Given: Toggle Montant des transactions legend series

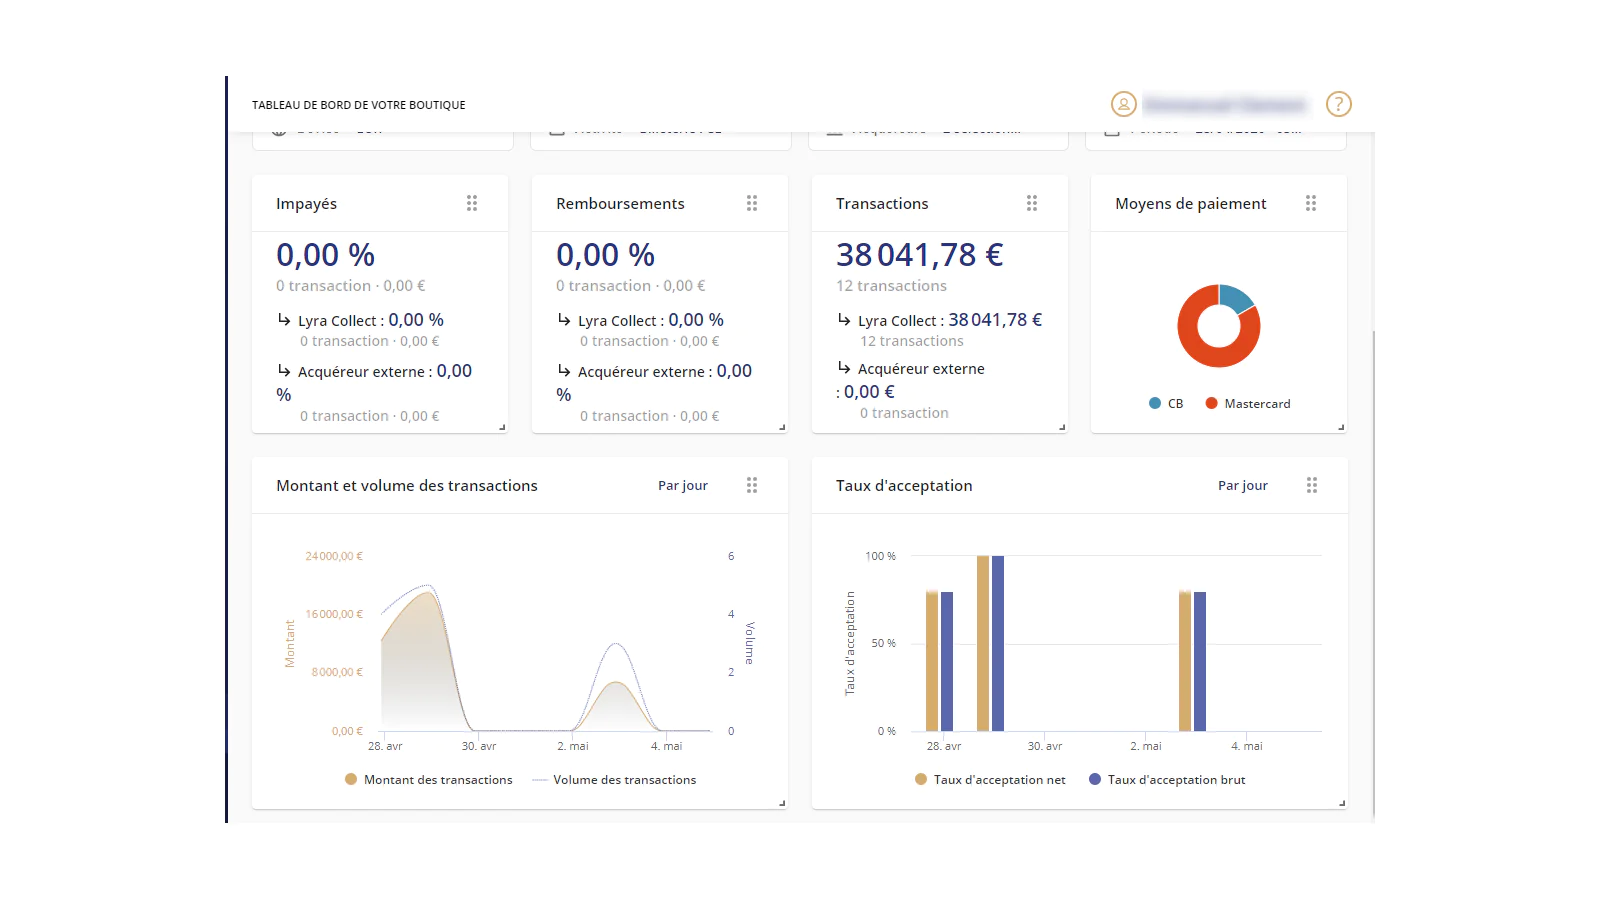Looking at the screenshot, I should (x=428, y=780).
